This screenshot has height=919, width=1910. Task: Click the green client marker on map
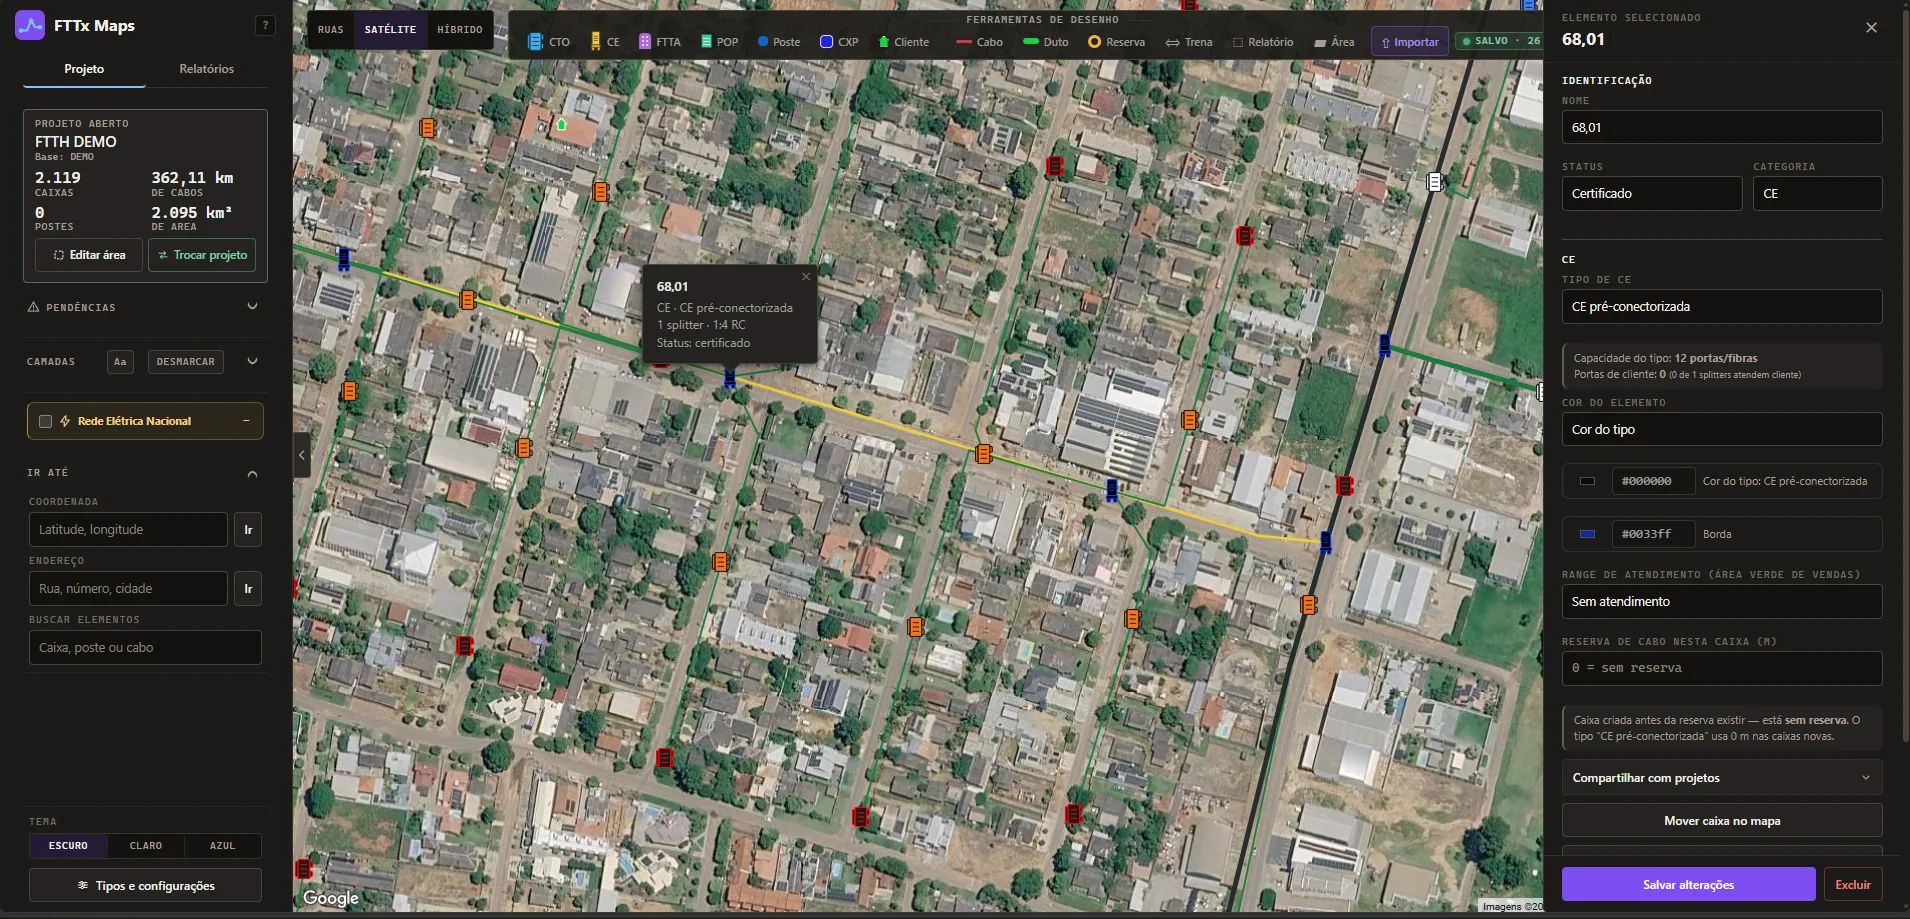pos(562,124)
